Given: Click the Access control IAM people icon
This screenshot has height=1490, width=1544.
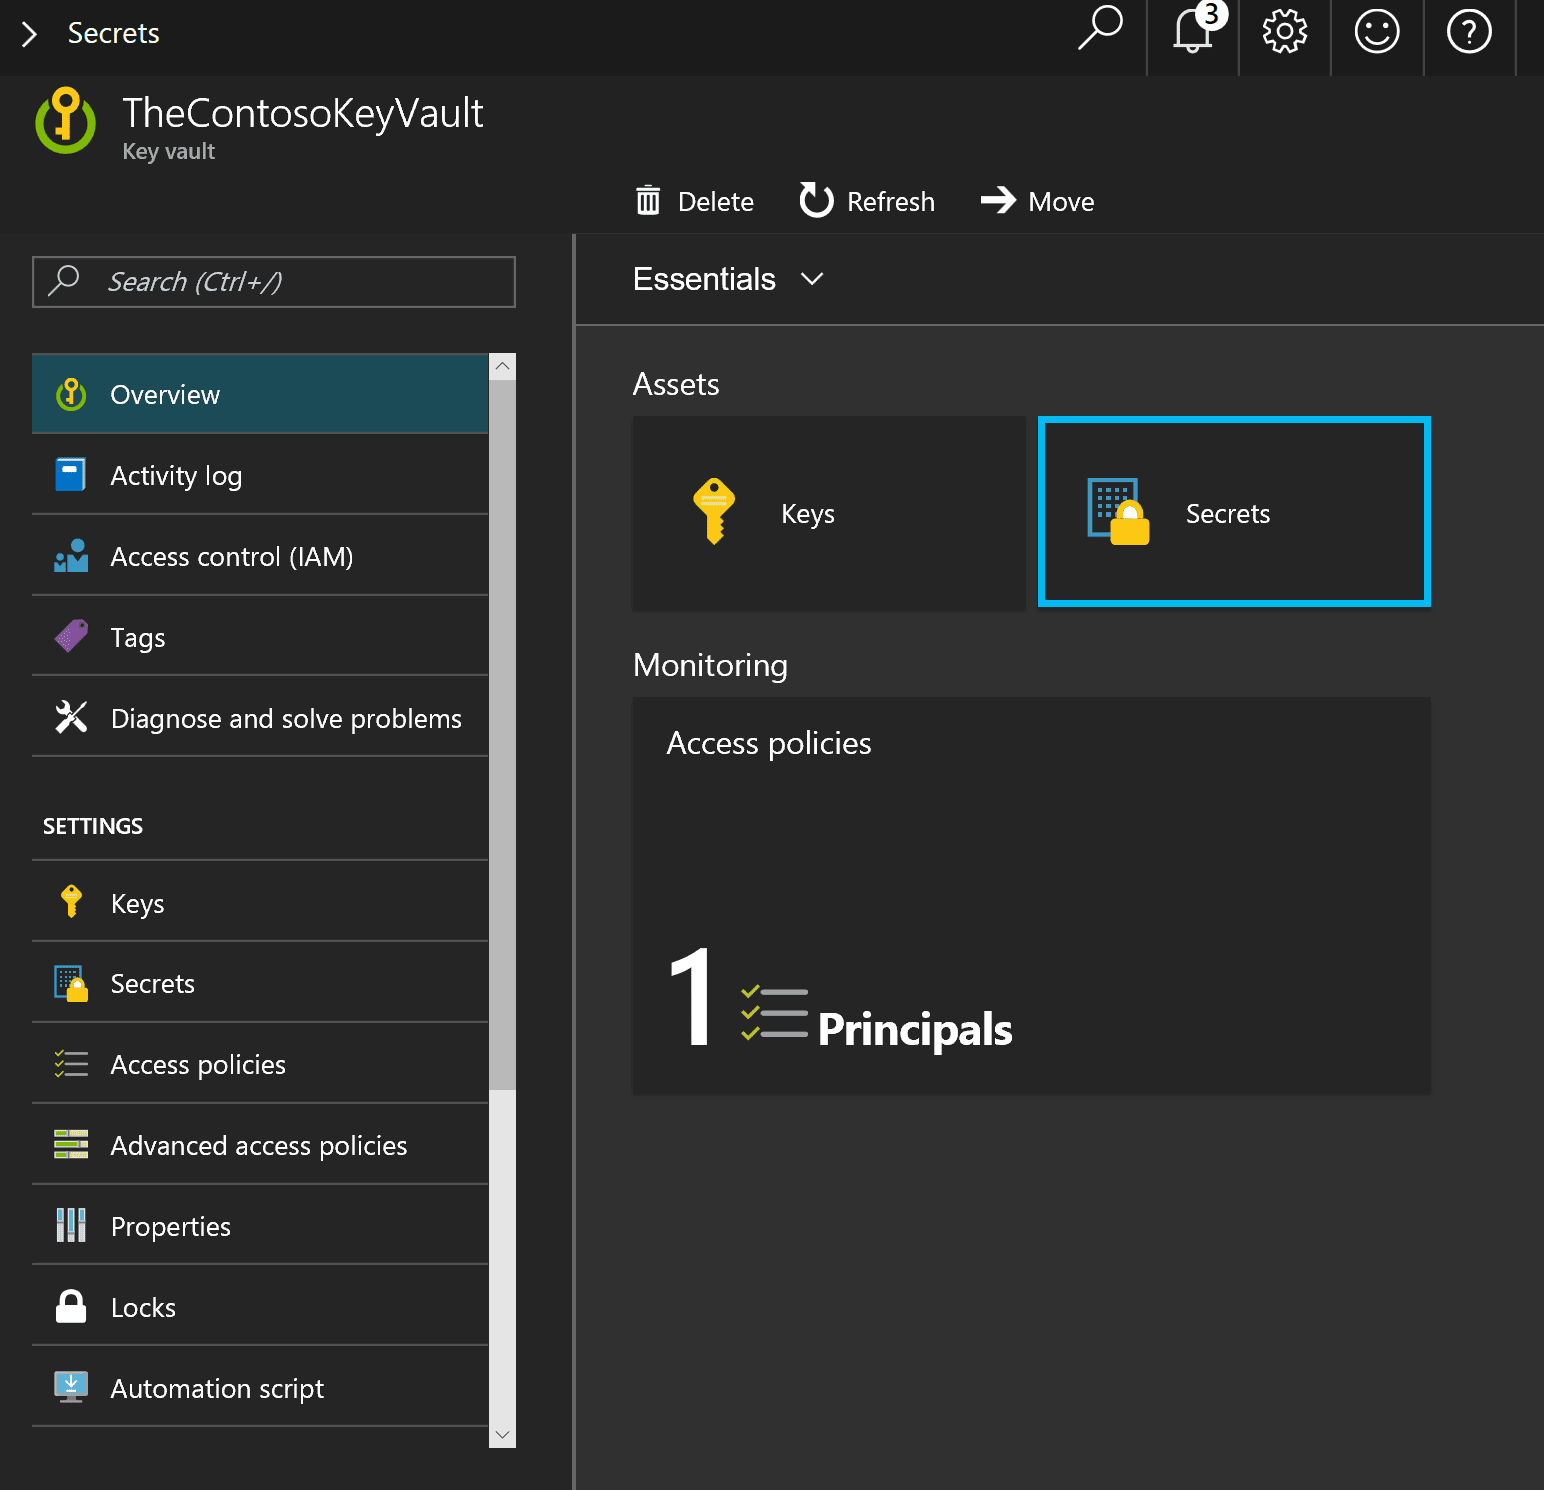Looking at the screenshot, I should (x=71, y=556).
